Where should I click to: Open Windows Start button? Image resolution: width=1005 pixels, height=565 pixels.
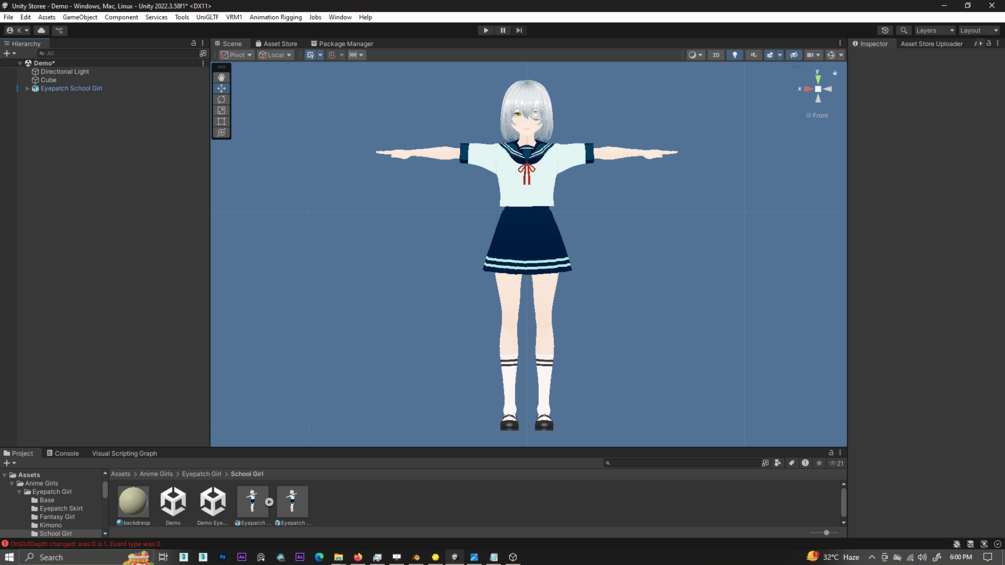[x=9, y=557]
